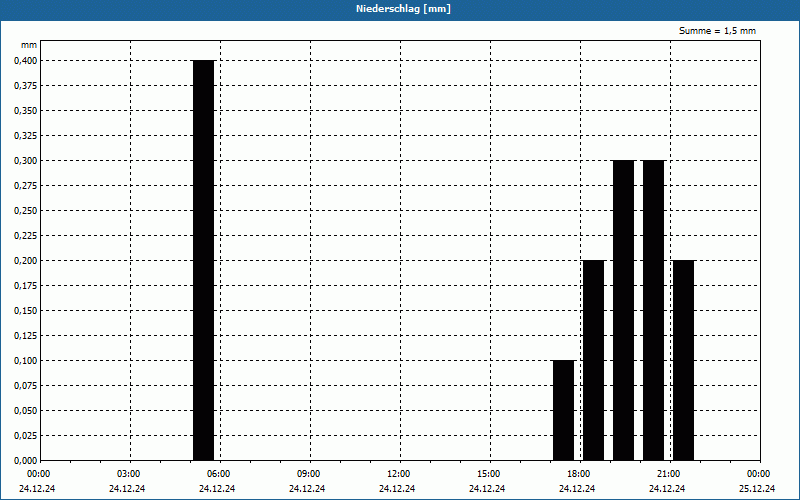Click the Niederschlag [mm] chart title
Image resolution: width=800 pixels, height=500 pixels.
(403, 9)
